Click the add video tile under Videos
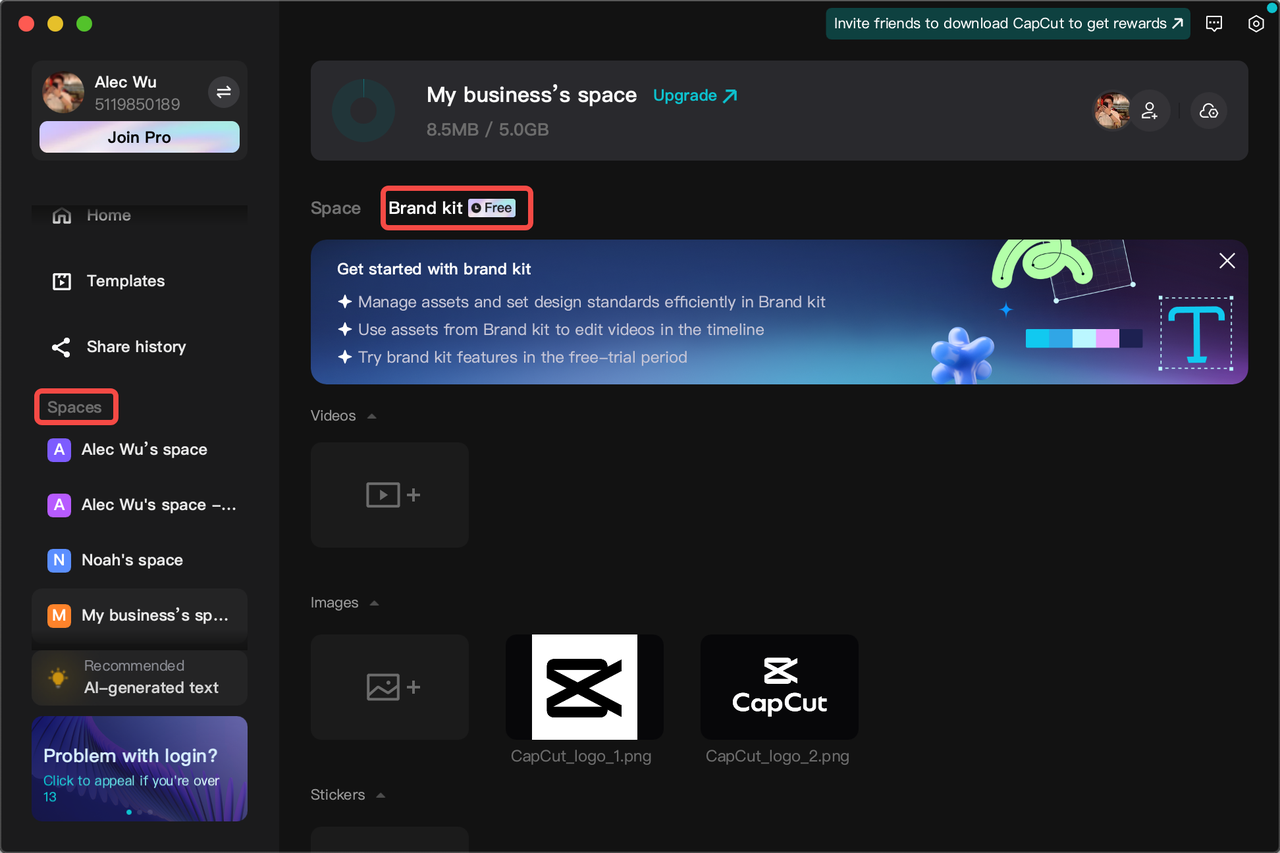Screen dimensions: 1280x853 tap(390, 495)
